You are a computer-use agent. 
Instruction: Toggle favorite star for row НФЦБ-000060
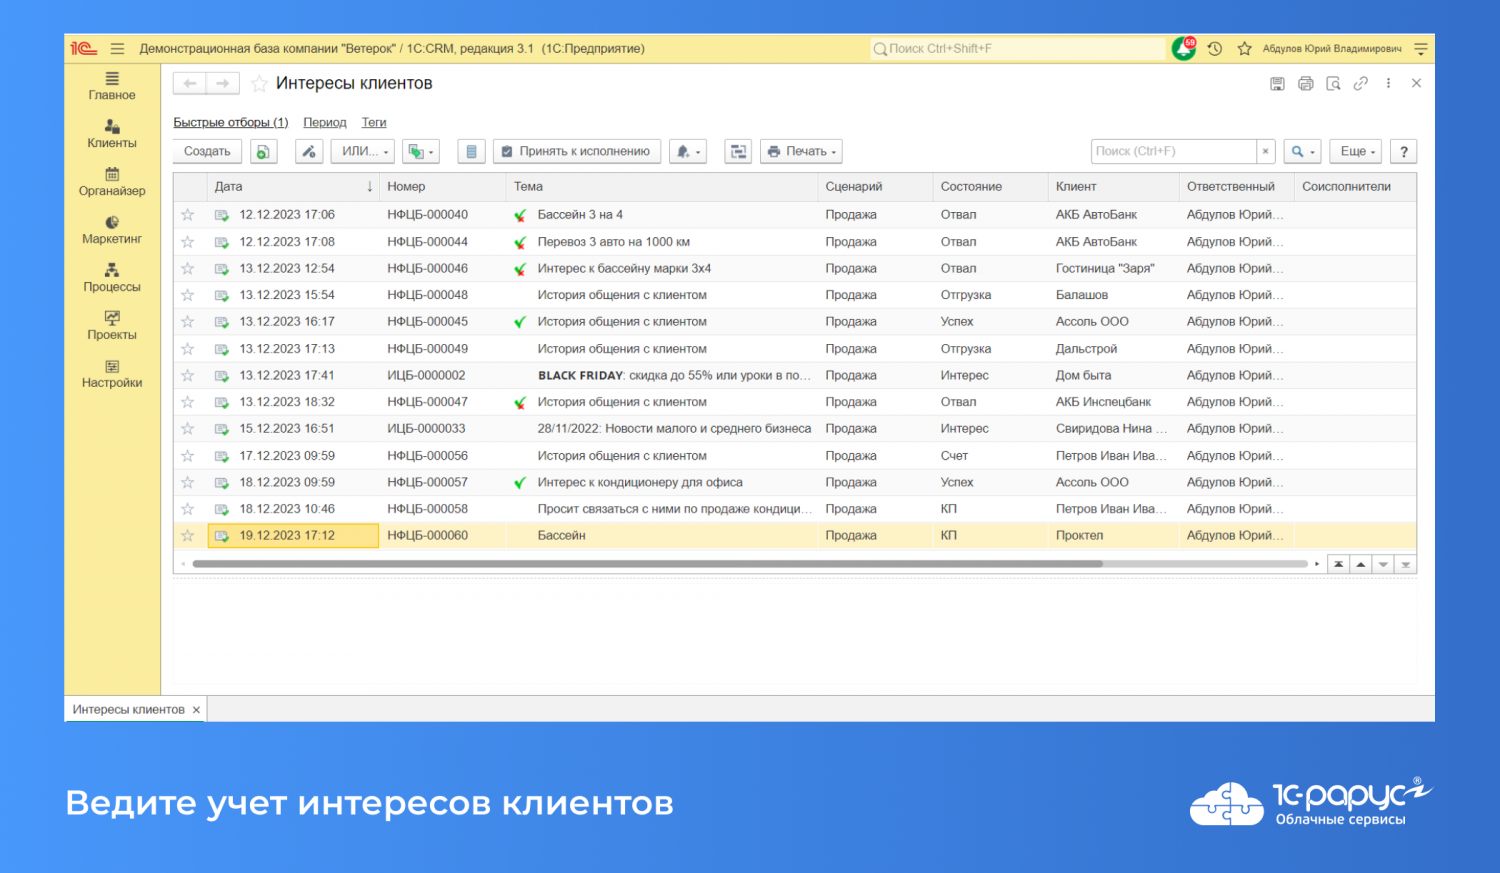(x=187, y=536)
